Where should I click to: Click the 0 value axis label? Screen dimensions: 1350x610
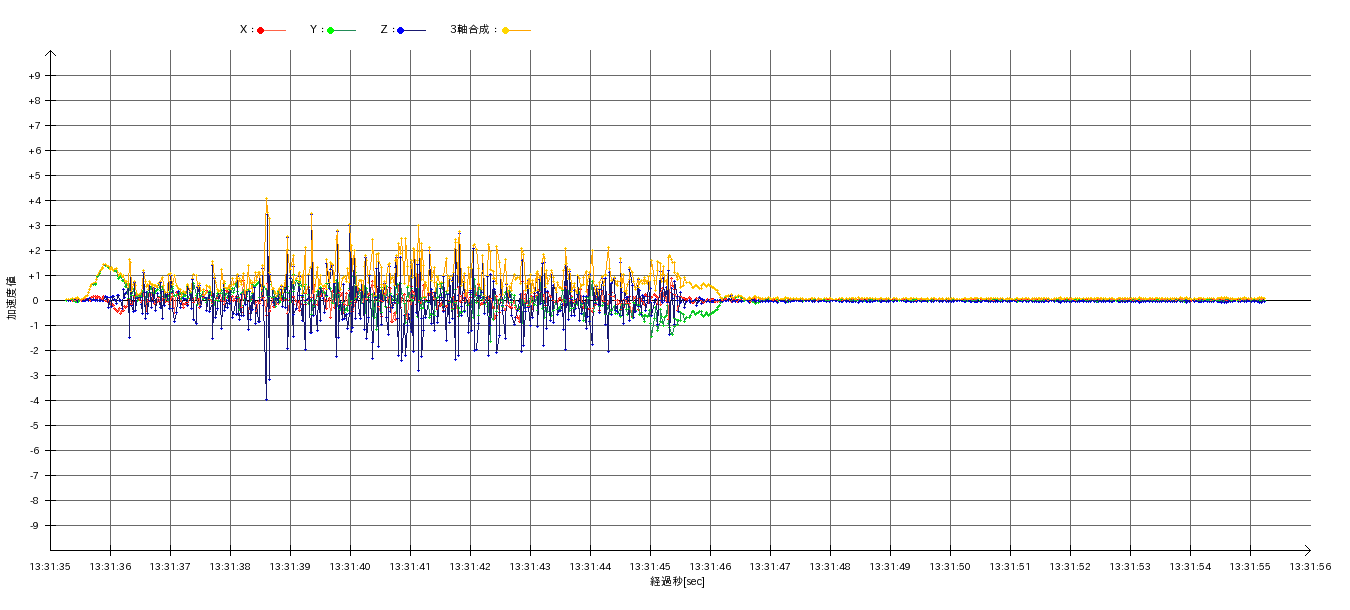pos(35,301)
